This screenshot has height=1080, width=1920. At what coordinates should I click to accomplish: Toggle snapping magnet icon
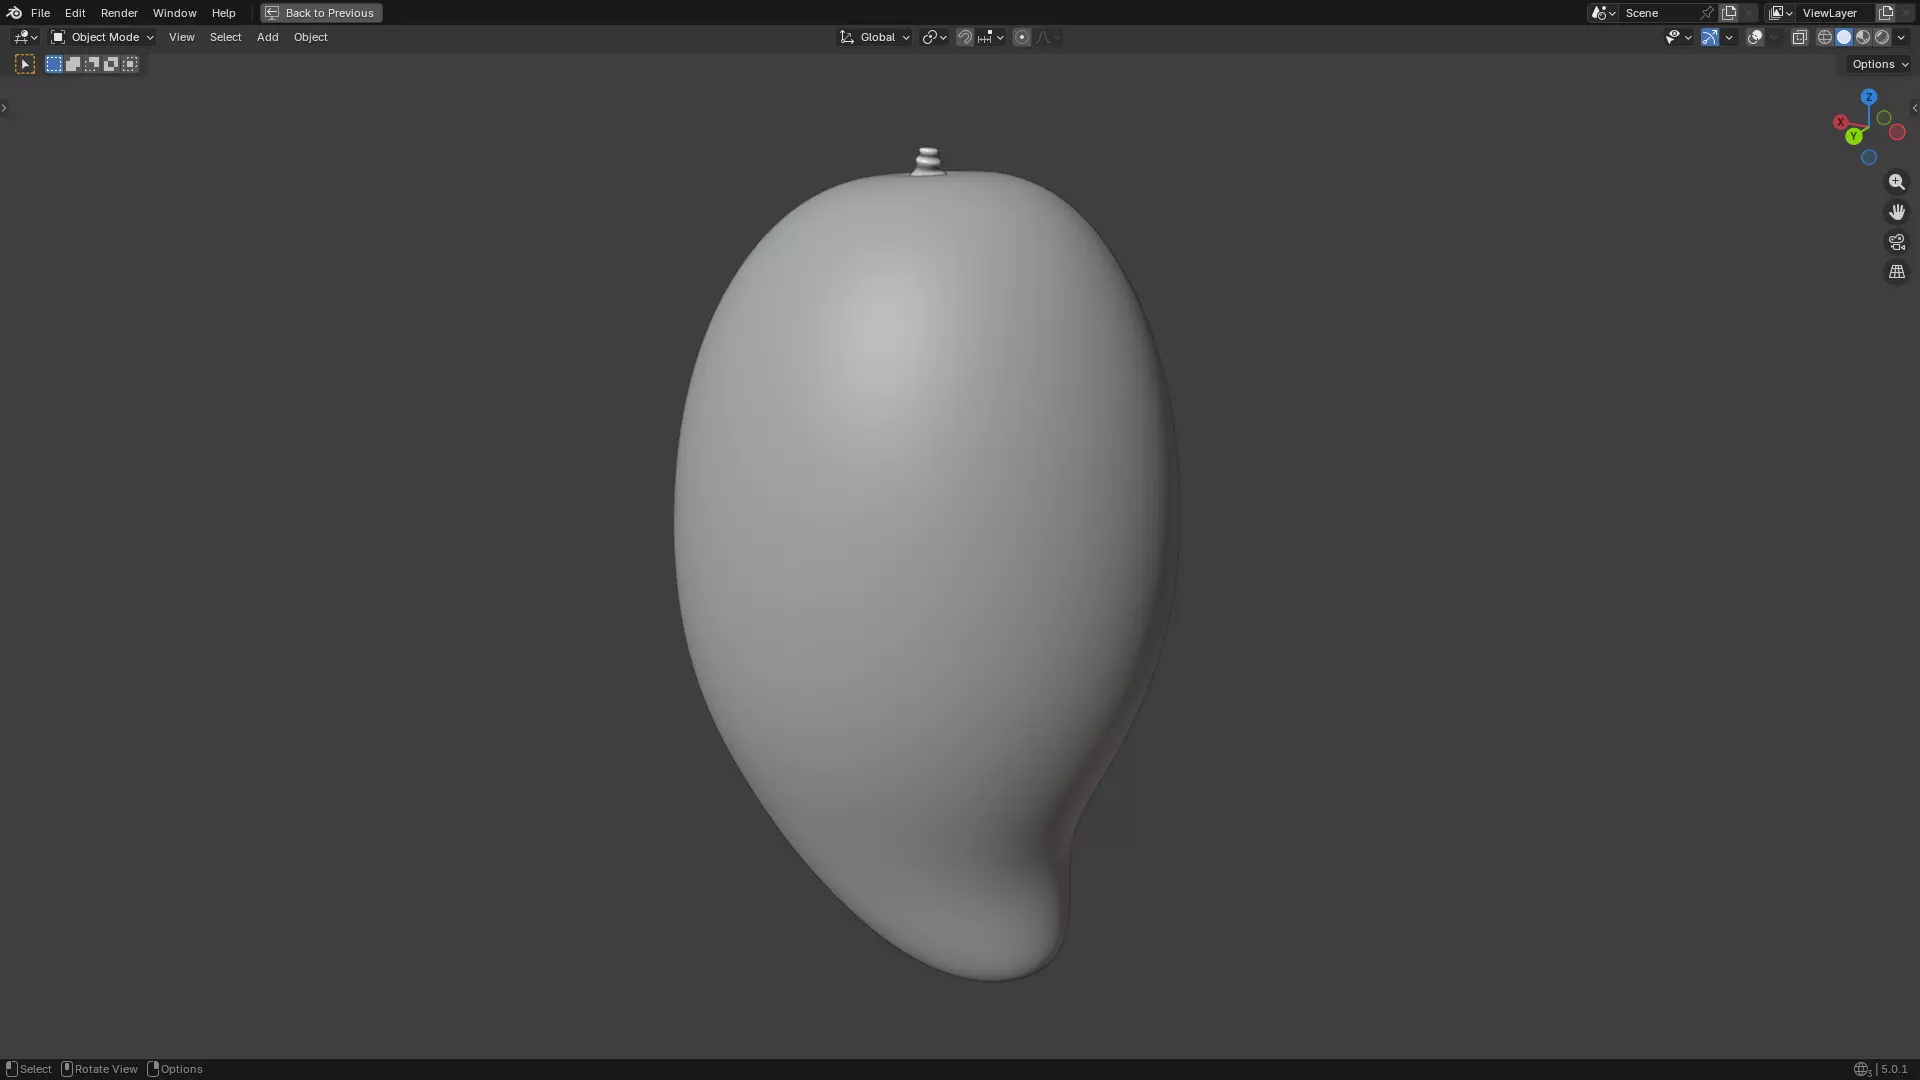965,37
